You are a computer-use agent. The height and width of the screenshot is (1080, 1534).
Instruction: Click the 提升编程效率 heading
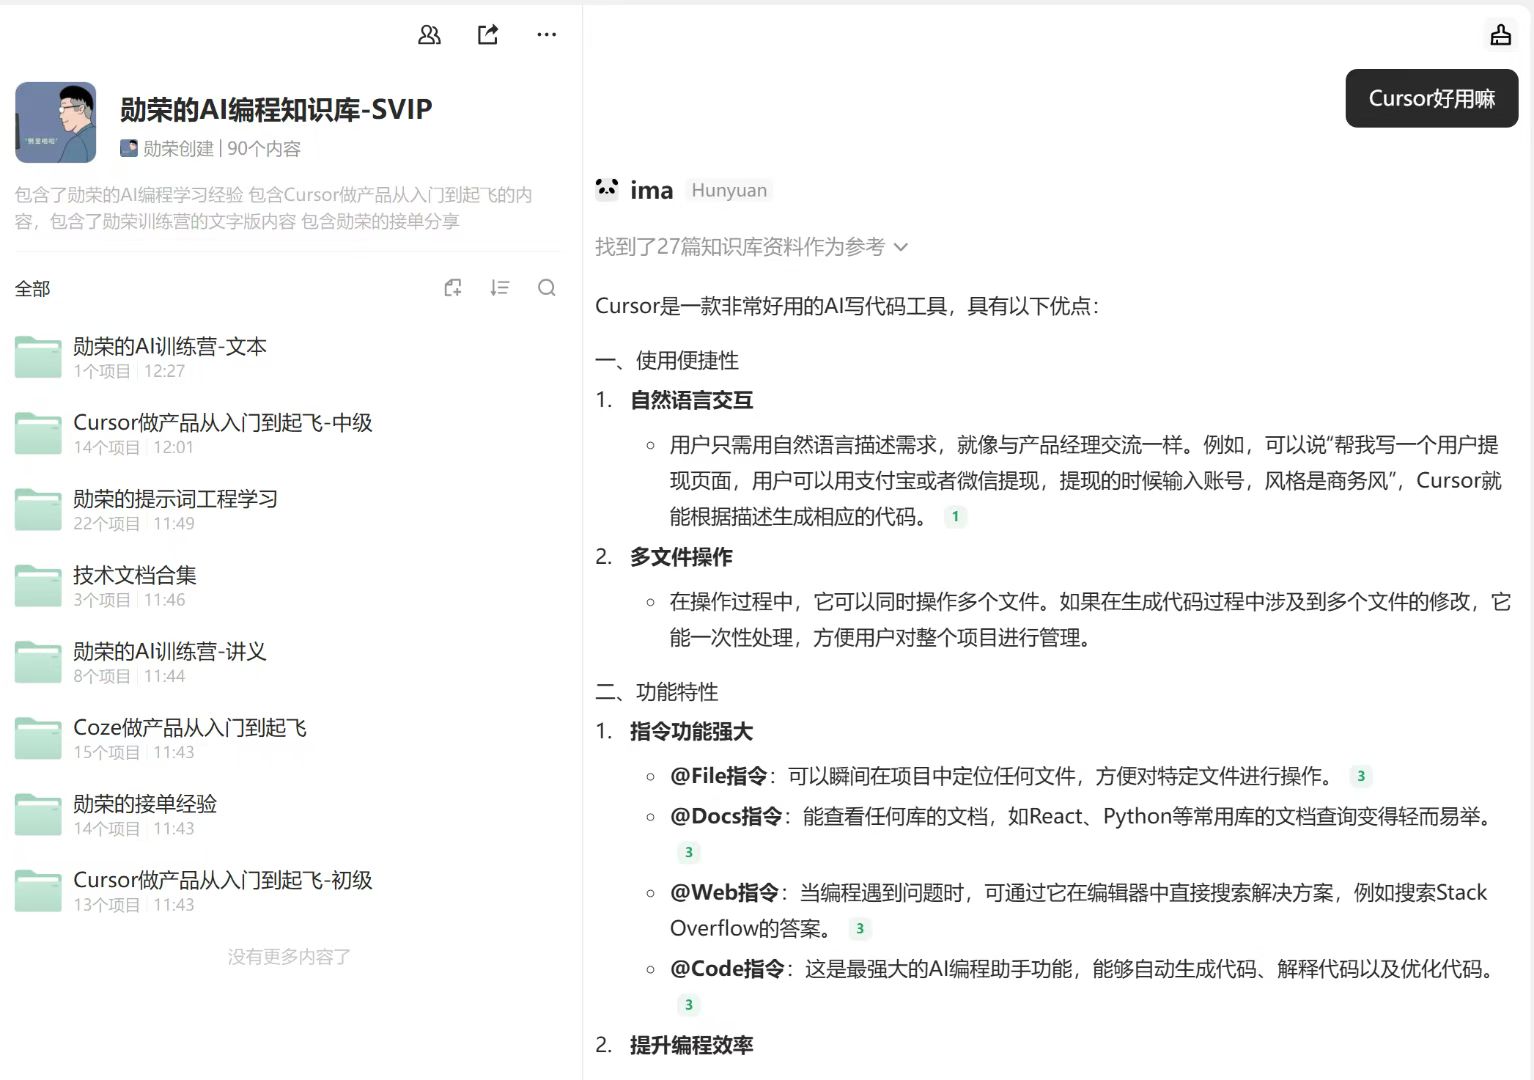[x=691, y=1045]
